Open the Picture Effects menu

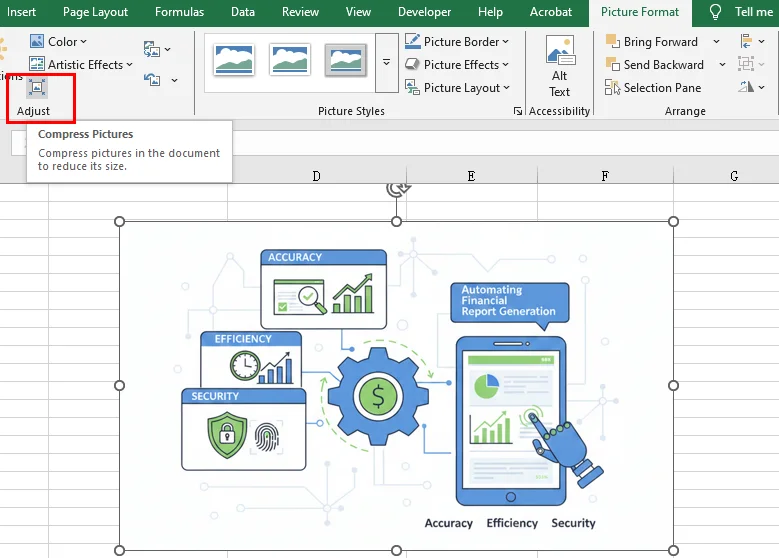click(457, 65)
